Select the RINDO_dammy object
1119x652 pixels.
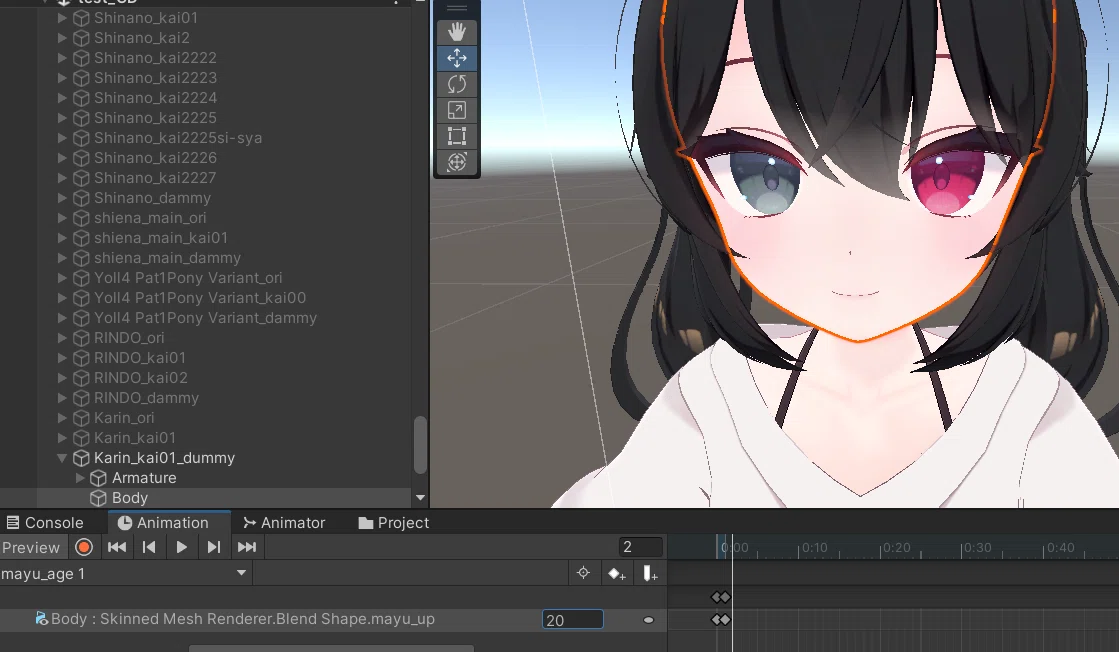pyautogui.click(x=146, y=397)
